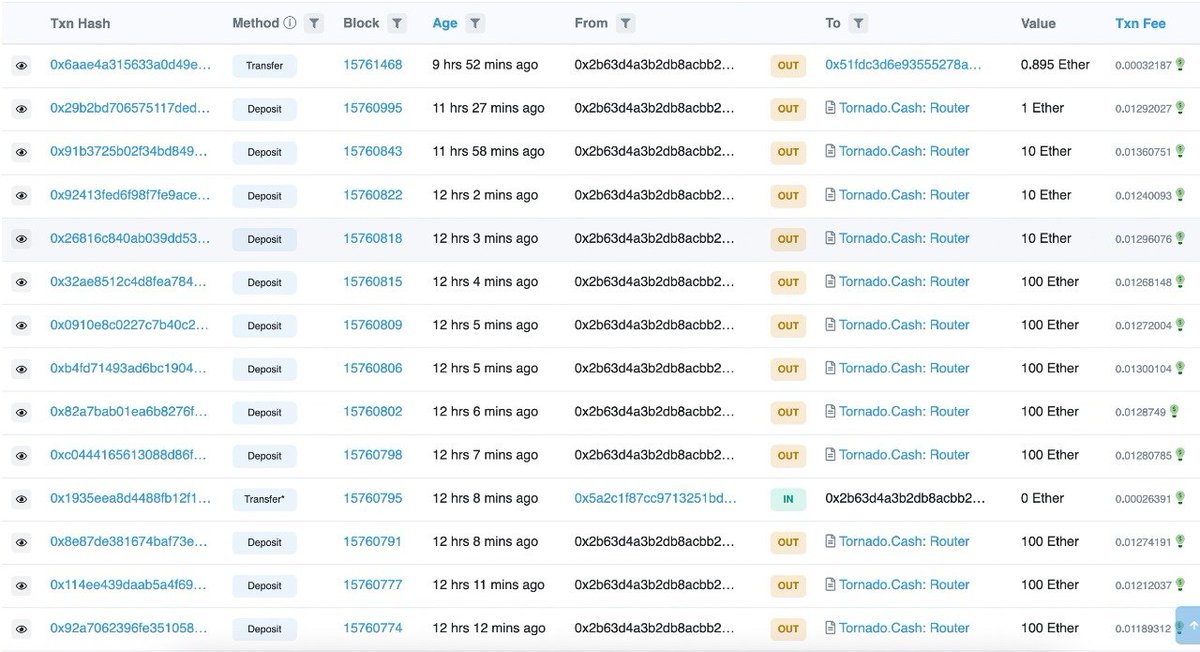Click eye icon on the Transfer* row
This screenshot has height=652, width=1200.
[x=21, y=499]
